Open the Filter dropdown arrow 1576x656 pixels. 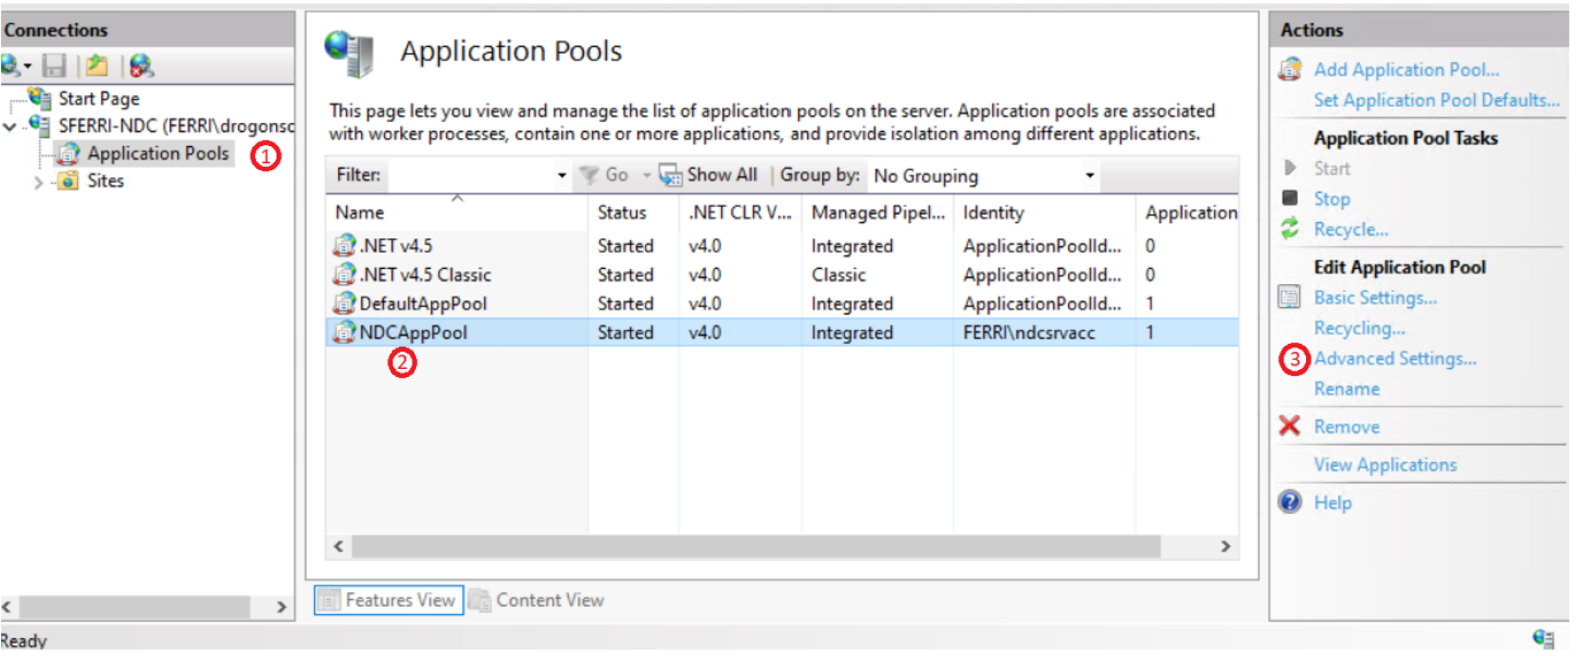click(x=561, y=176)
